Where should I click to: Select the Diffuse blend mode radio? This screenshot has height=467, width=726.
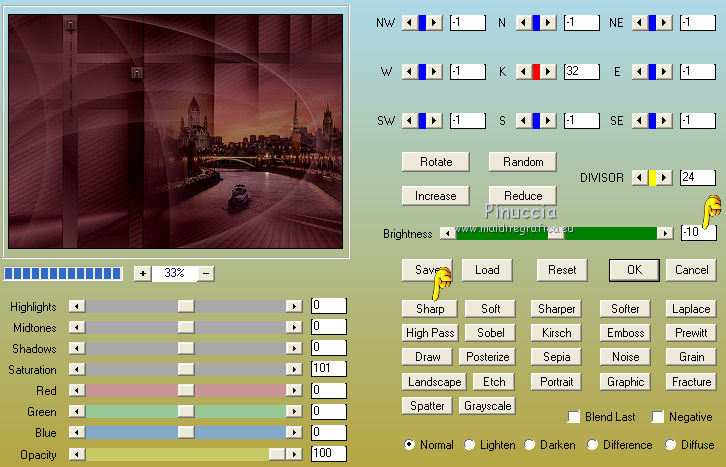670,445
